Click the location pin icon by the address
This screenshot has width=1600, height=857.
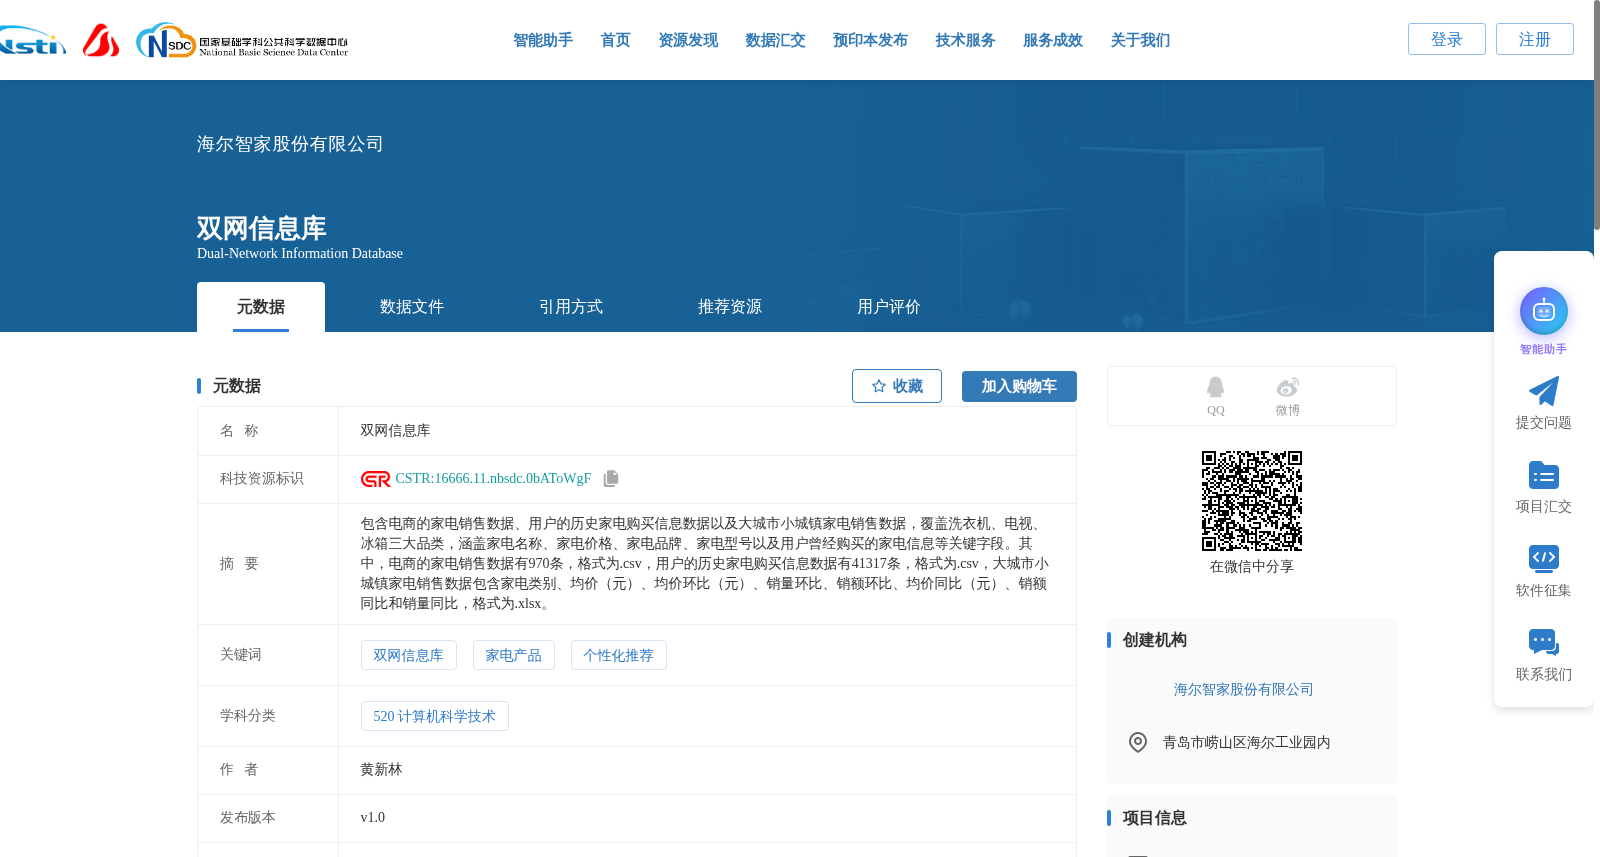tap(1138, 742)
